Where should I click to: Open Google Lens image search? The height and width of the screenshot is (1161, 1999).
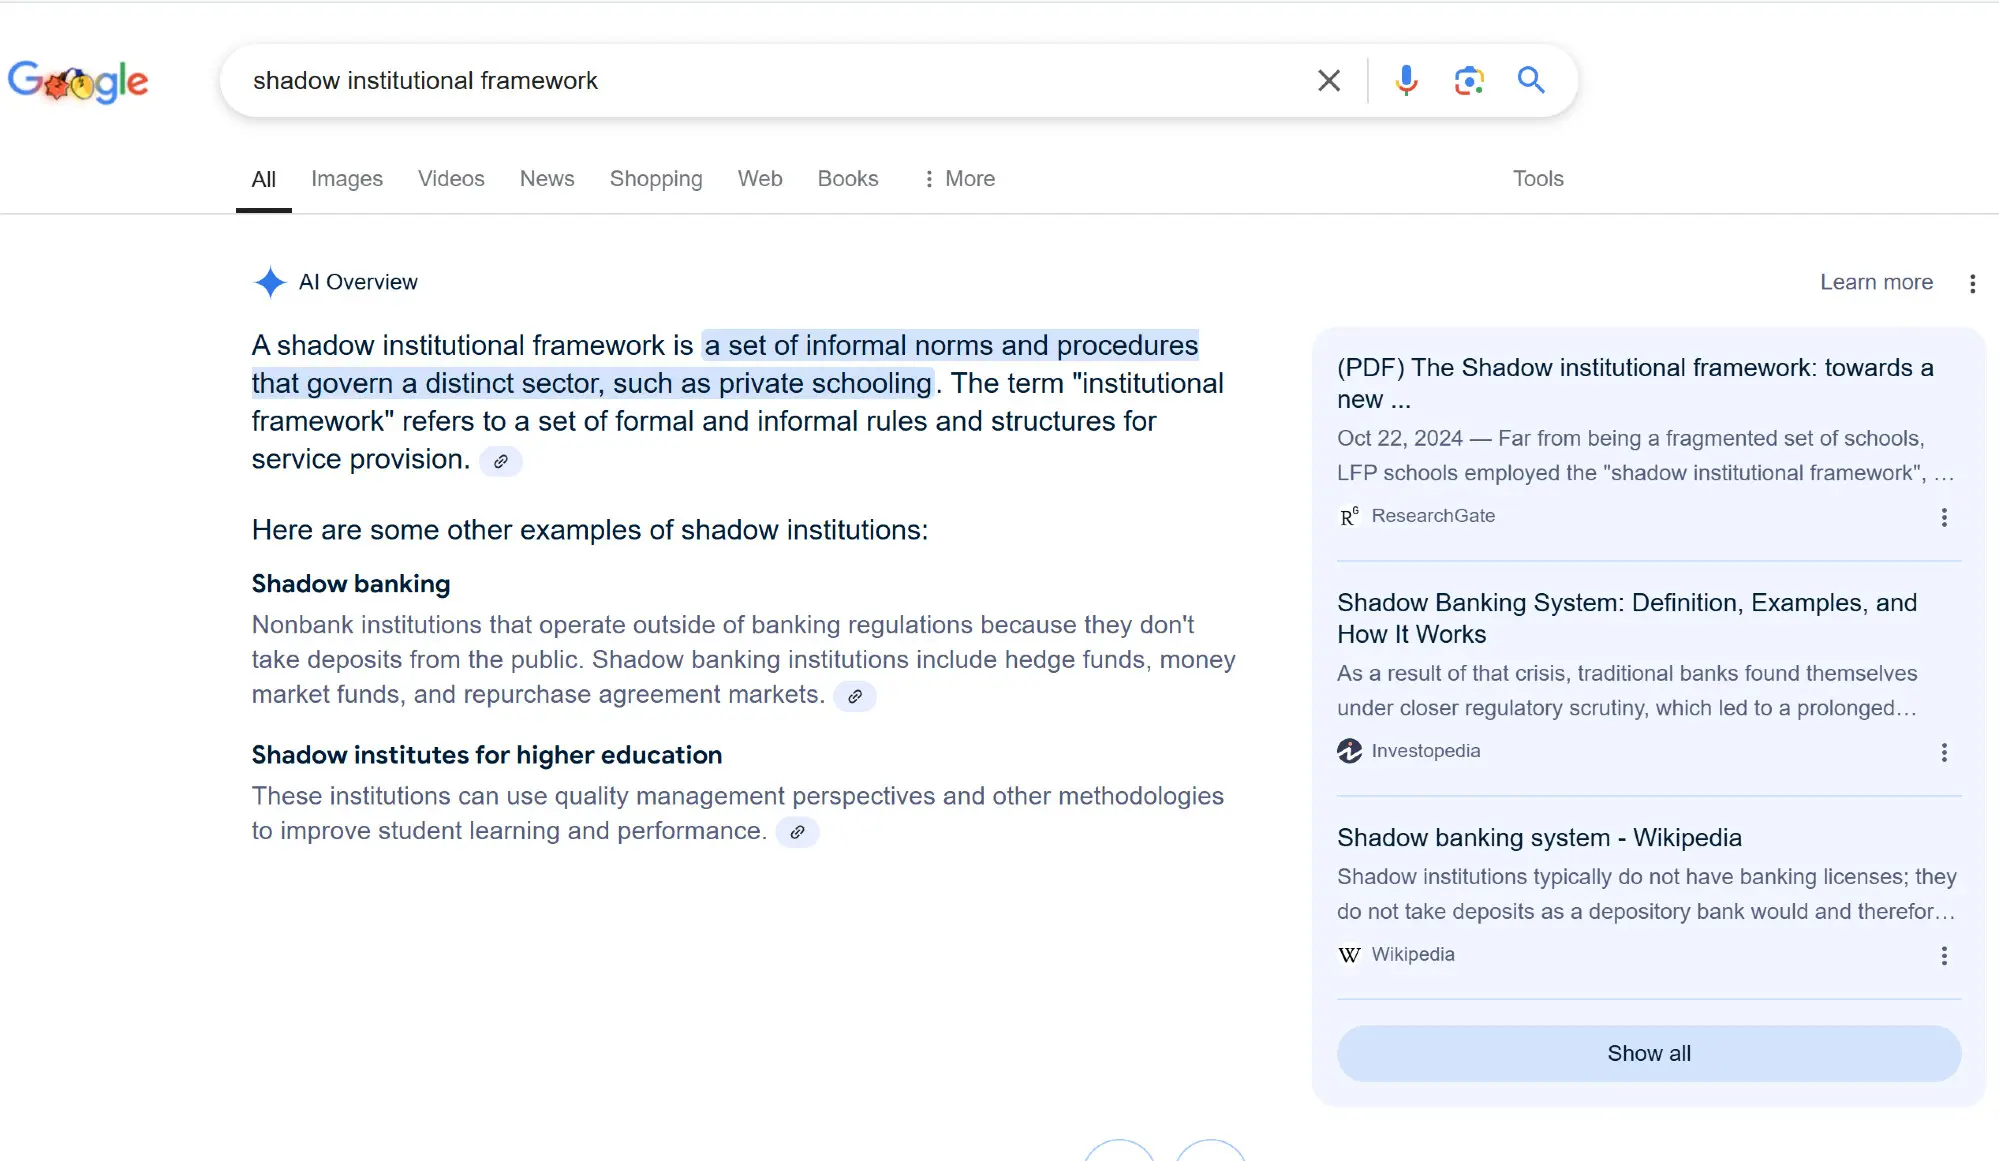pos(1468,80)
